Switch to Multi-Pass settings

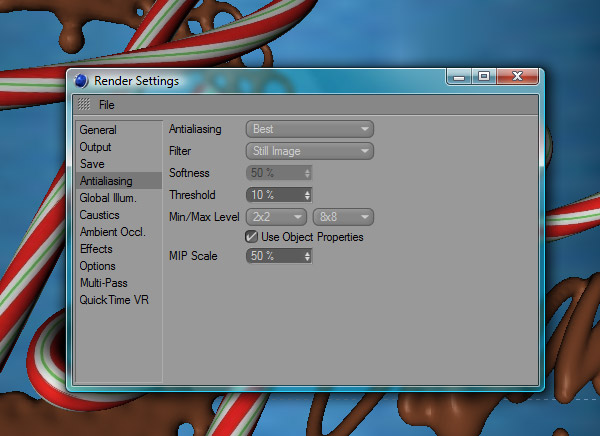tap(119, 283)
